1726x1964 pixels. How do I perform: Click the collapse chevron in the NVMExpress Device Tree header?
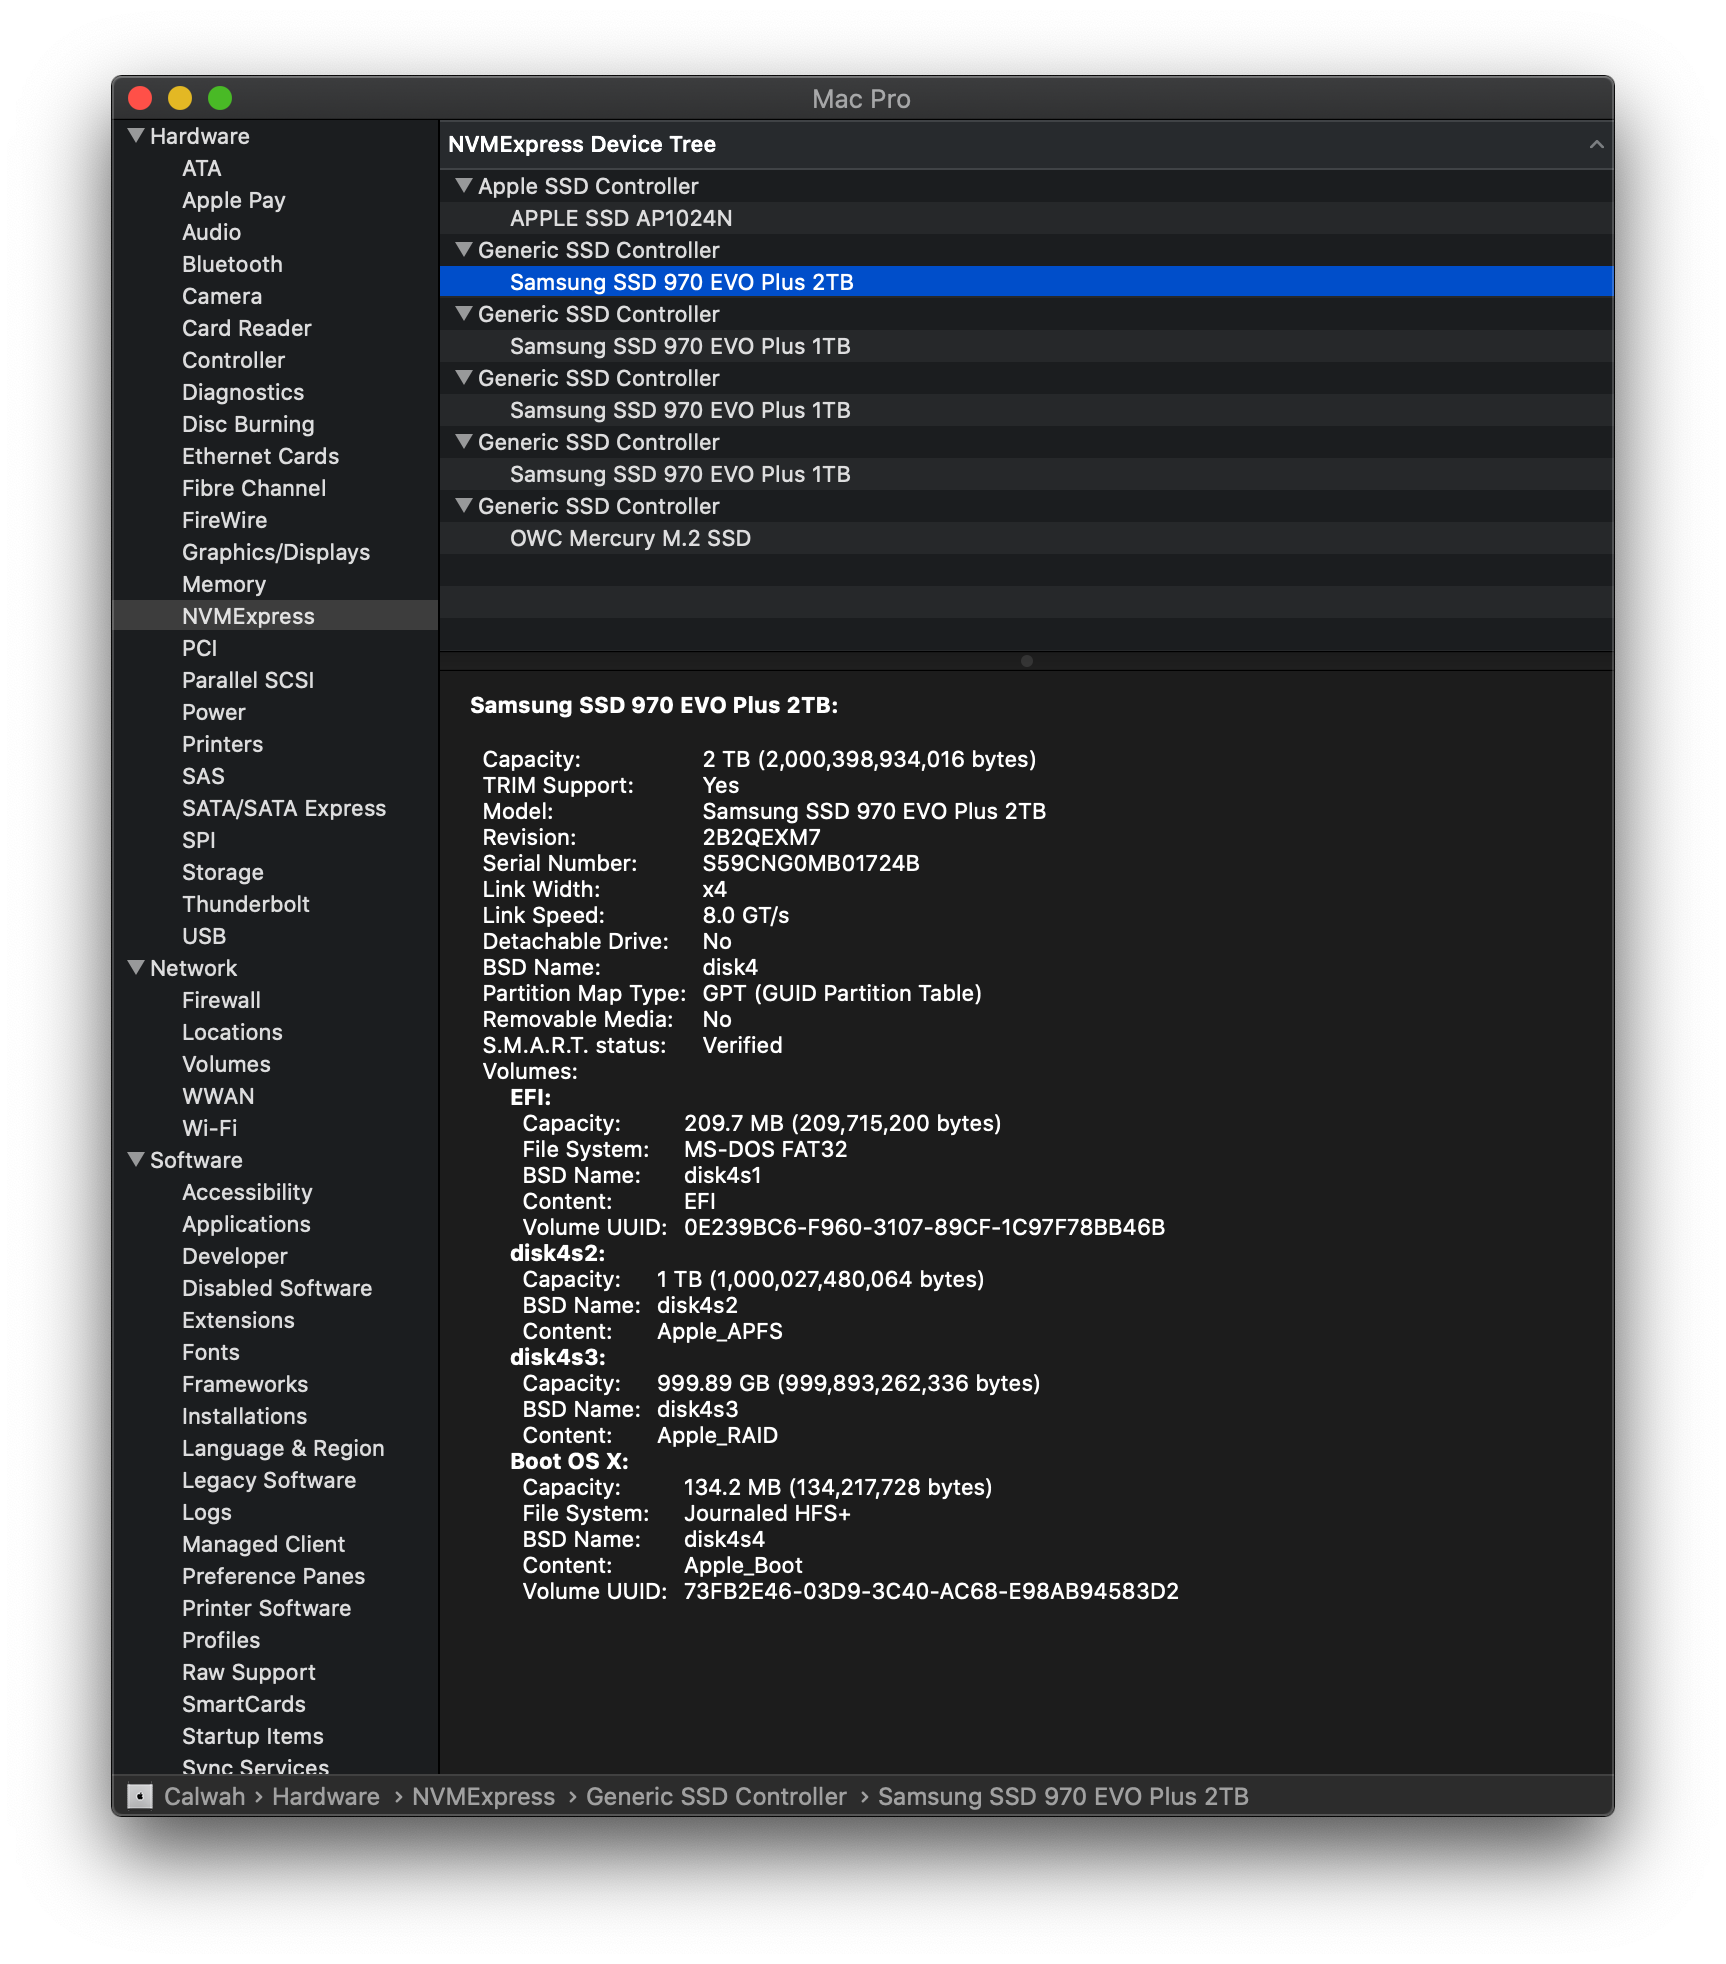[x=1596, y=145]
